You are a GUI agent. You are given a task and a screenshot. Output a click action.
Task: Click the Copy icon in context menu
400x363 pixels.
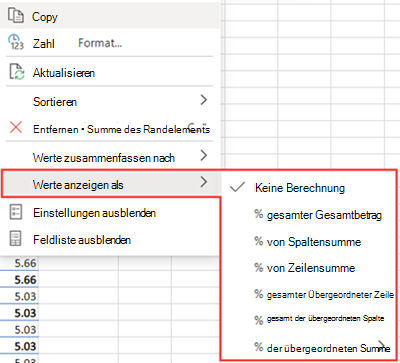16,16
